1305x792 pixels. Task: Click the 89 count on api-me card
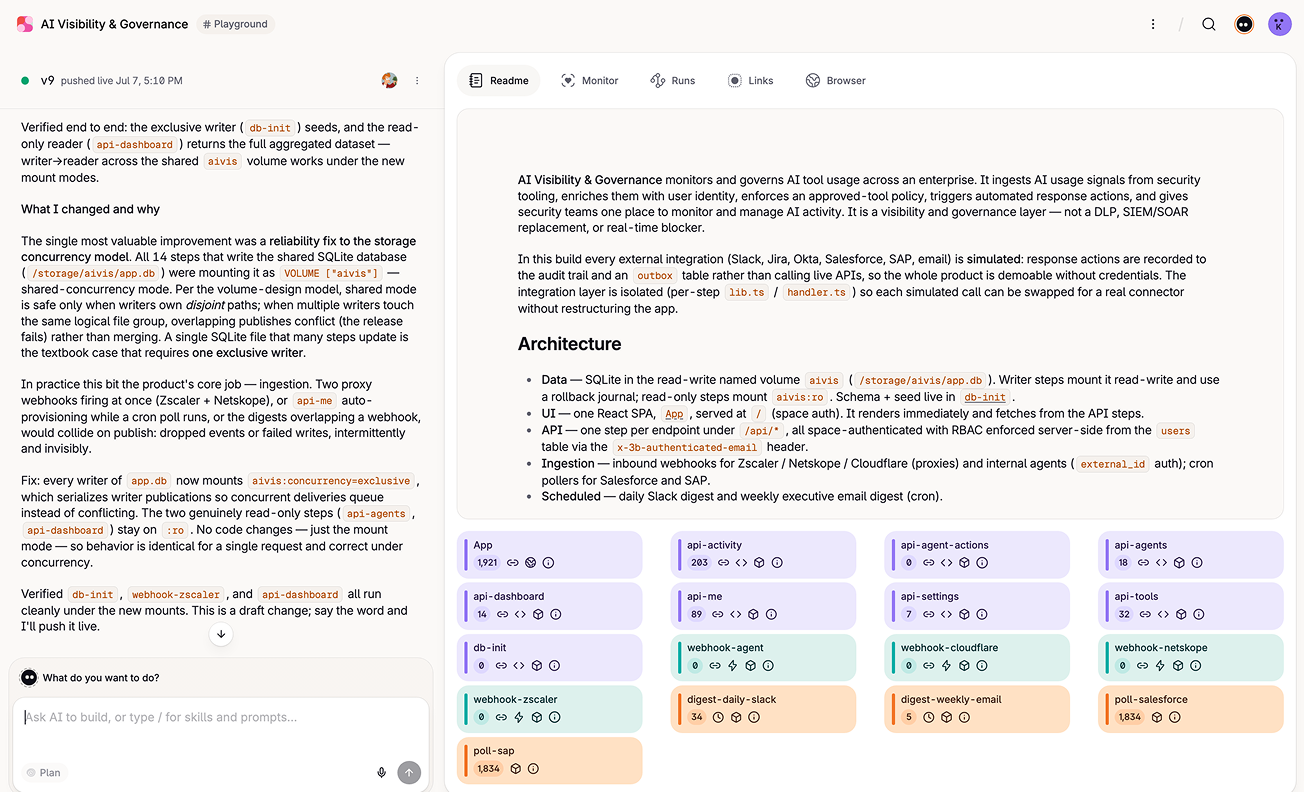[x=697, y=614]
